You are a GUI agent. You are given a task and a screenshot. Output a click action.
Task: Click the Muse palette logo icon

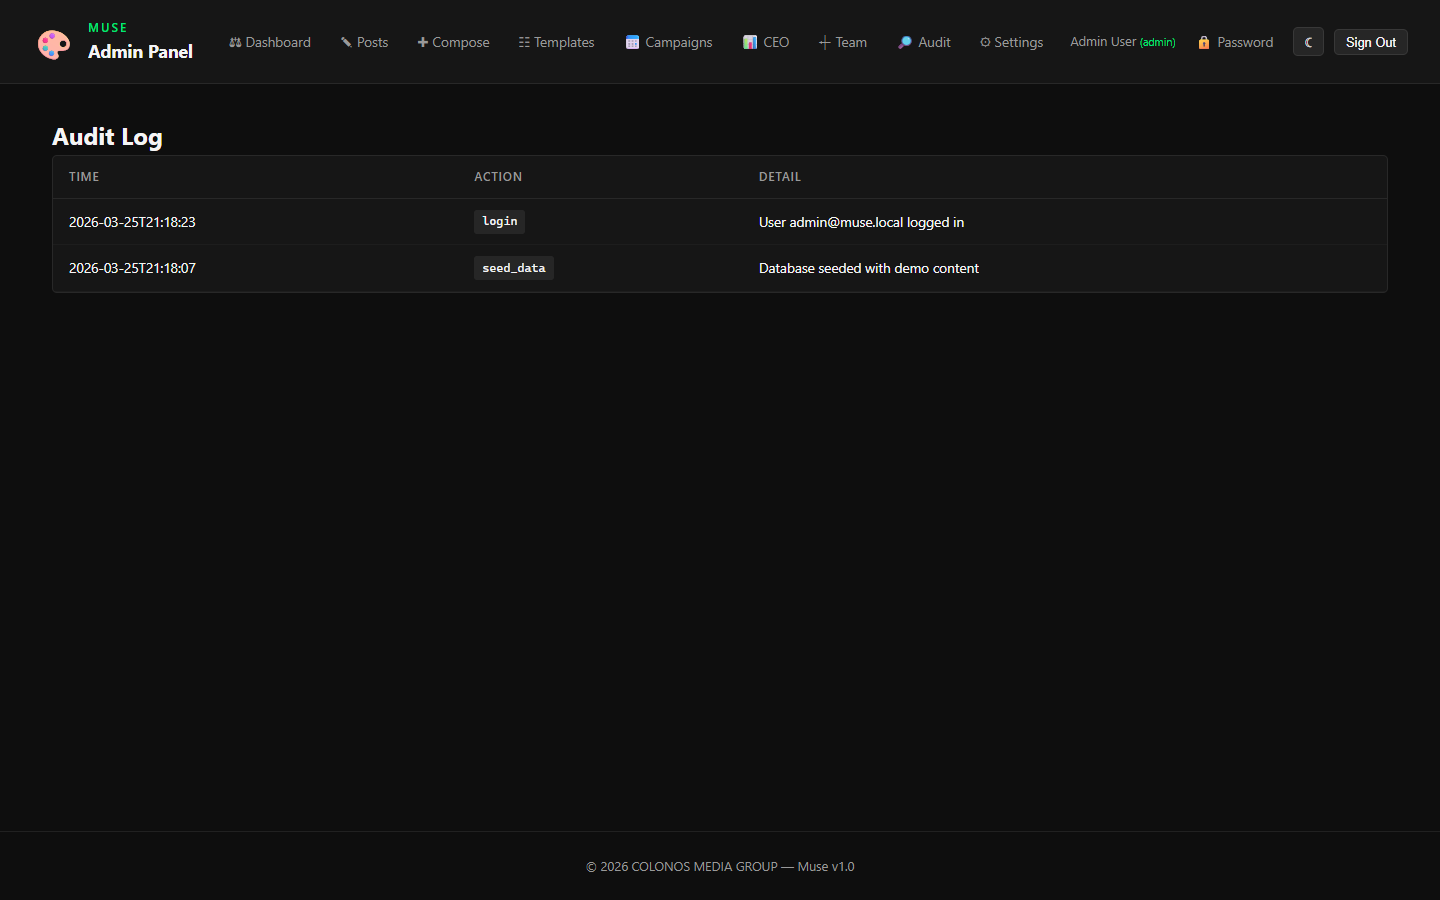tap(54, 44)
